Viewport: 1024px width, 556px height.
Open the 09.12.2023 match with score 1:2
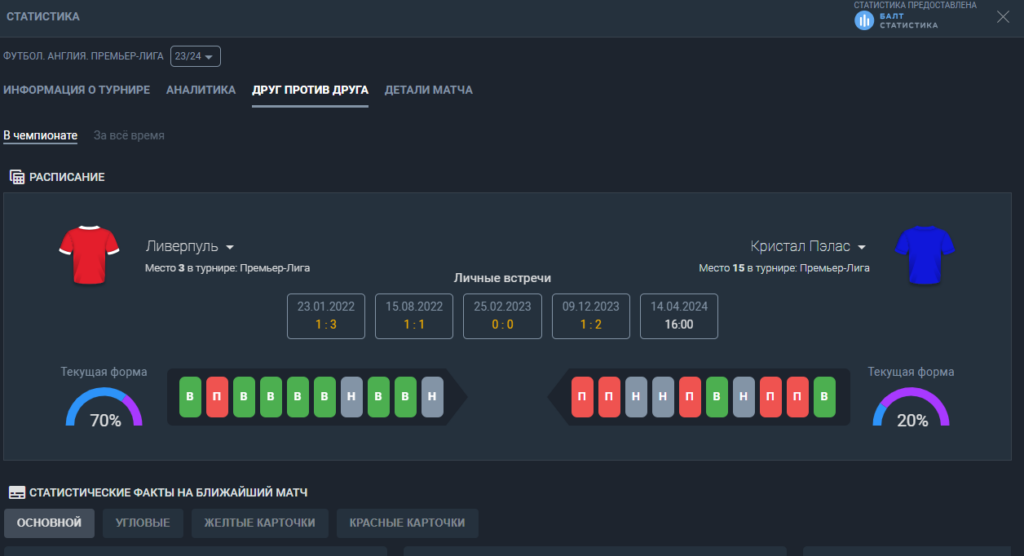[591, 316]
